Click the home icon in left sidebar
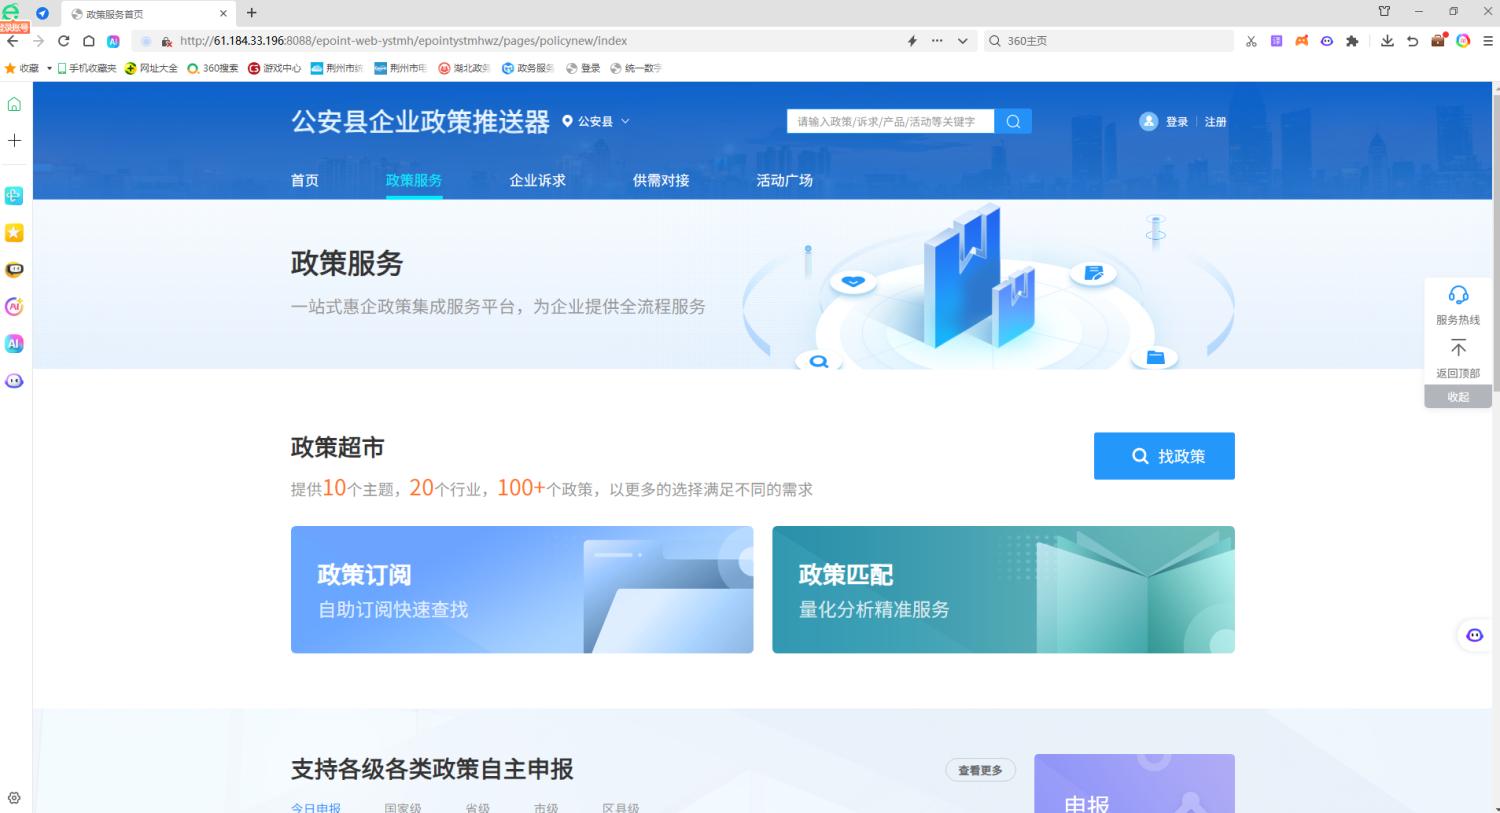 [14, 104]
